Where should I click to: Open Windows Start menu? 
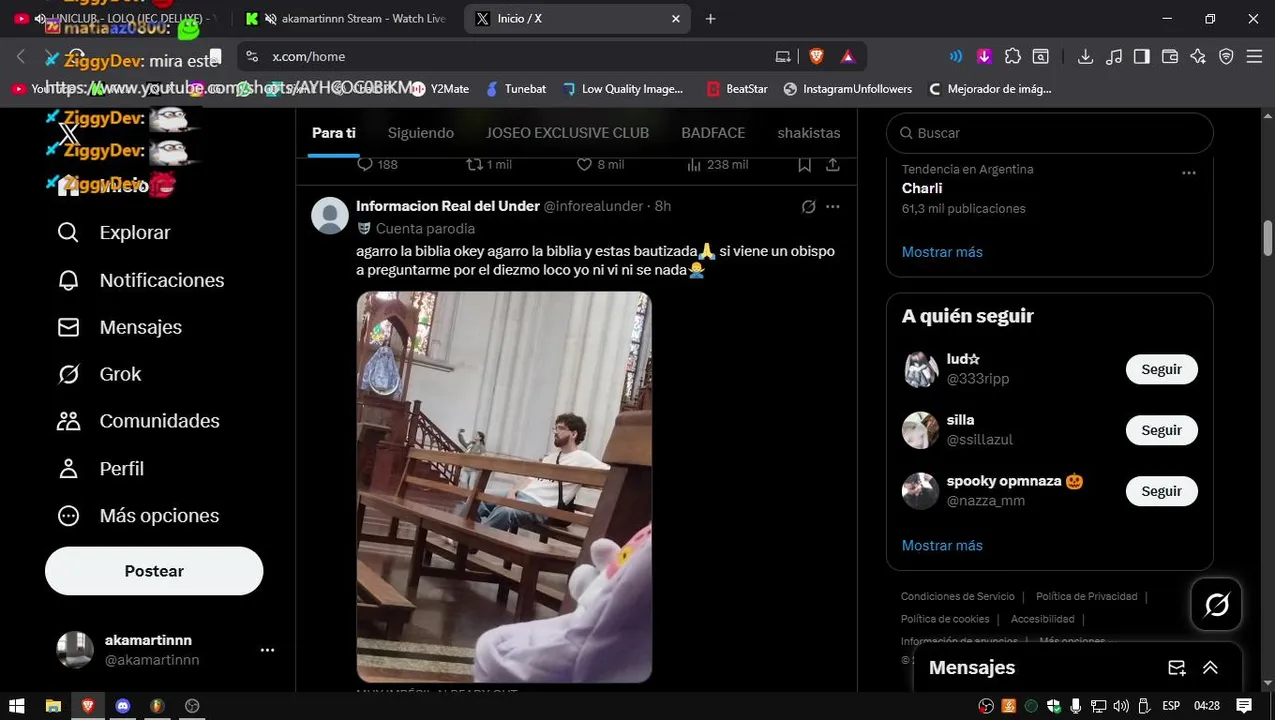click(17, 706)
